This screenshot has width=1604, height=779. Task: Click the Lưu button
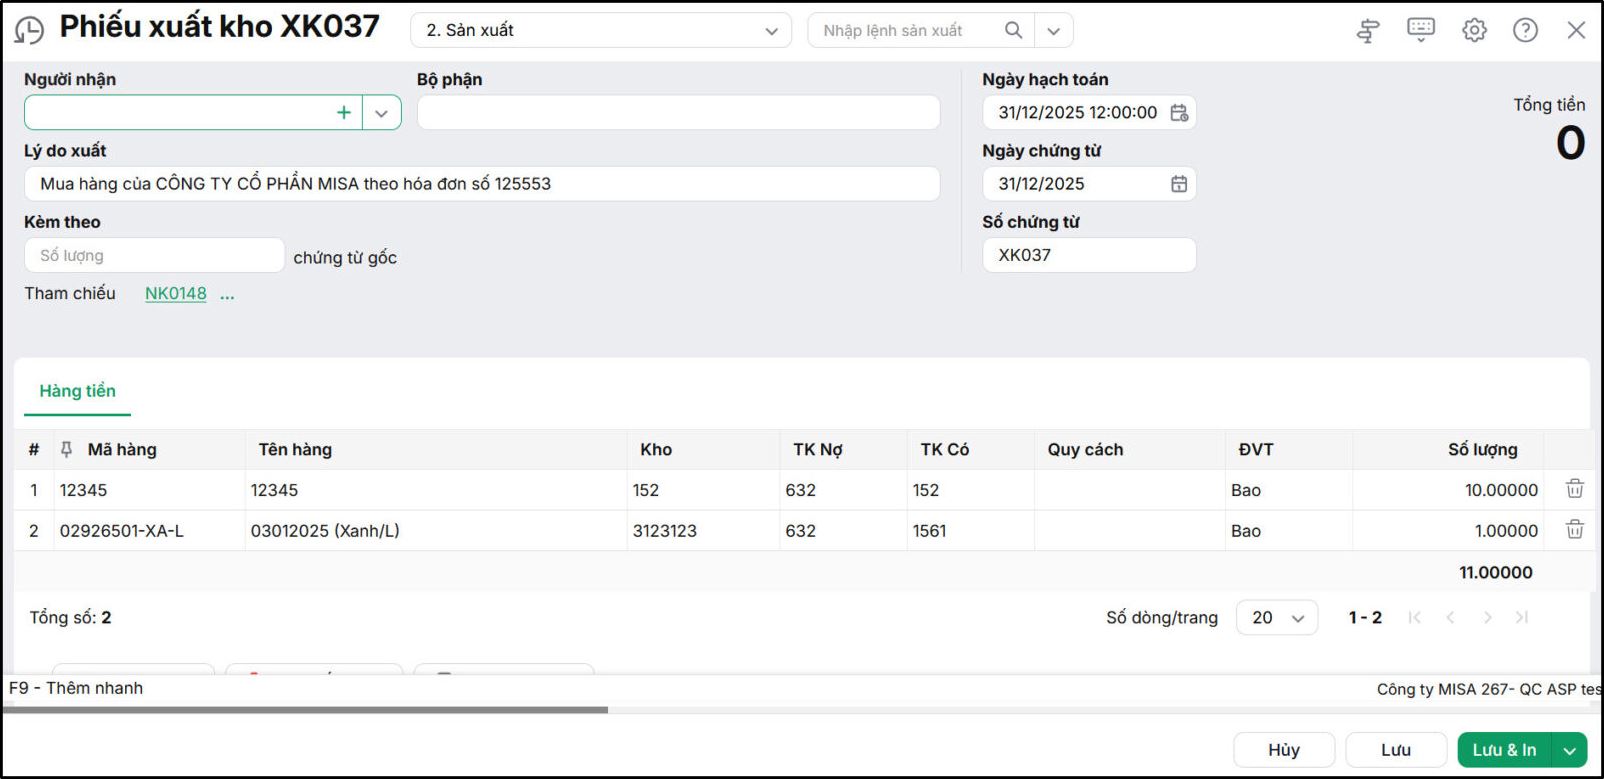click(x=1396, y=750)
